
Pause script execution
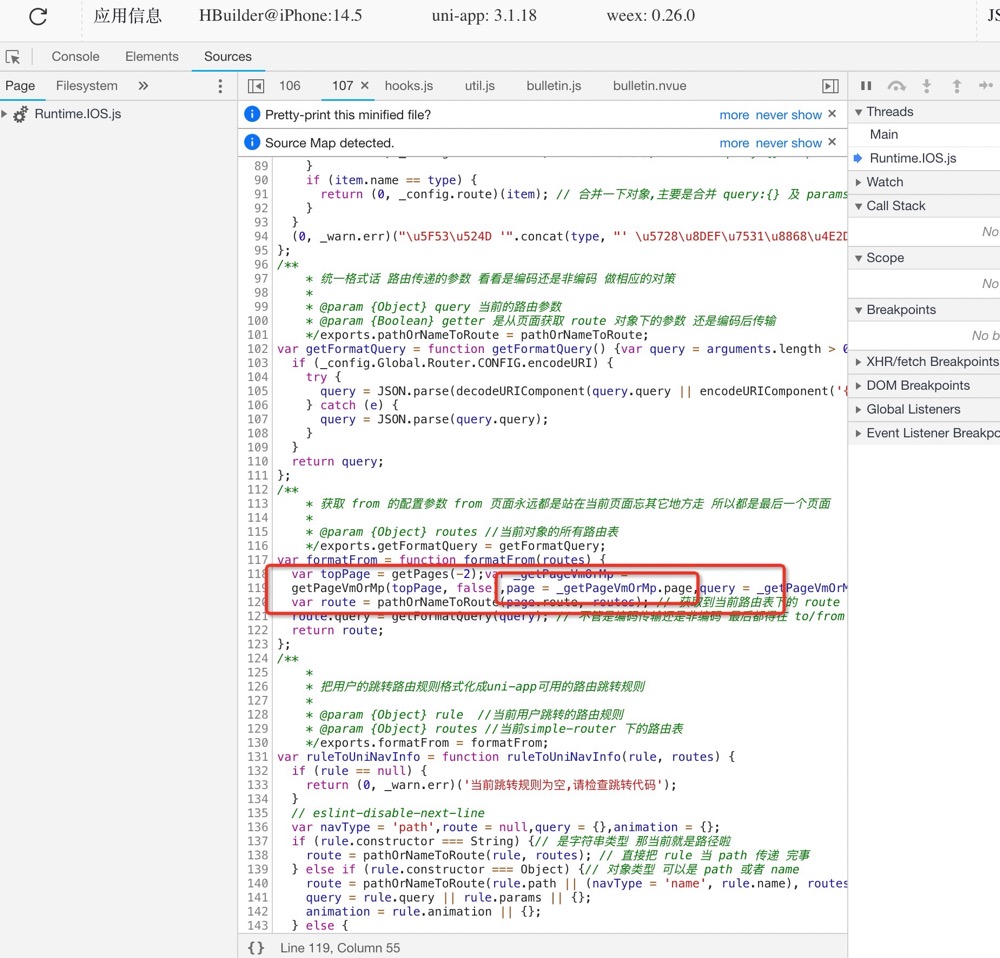866,86
